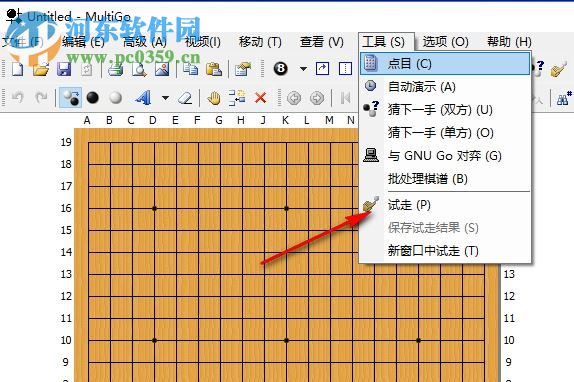This screenshot has height=382, width=574.
Task: Start 与 GNU Go 对弈 (G)
Action: click(x=445, y=156)
